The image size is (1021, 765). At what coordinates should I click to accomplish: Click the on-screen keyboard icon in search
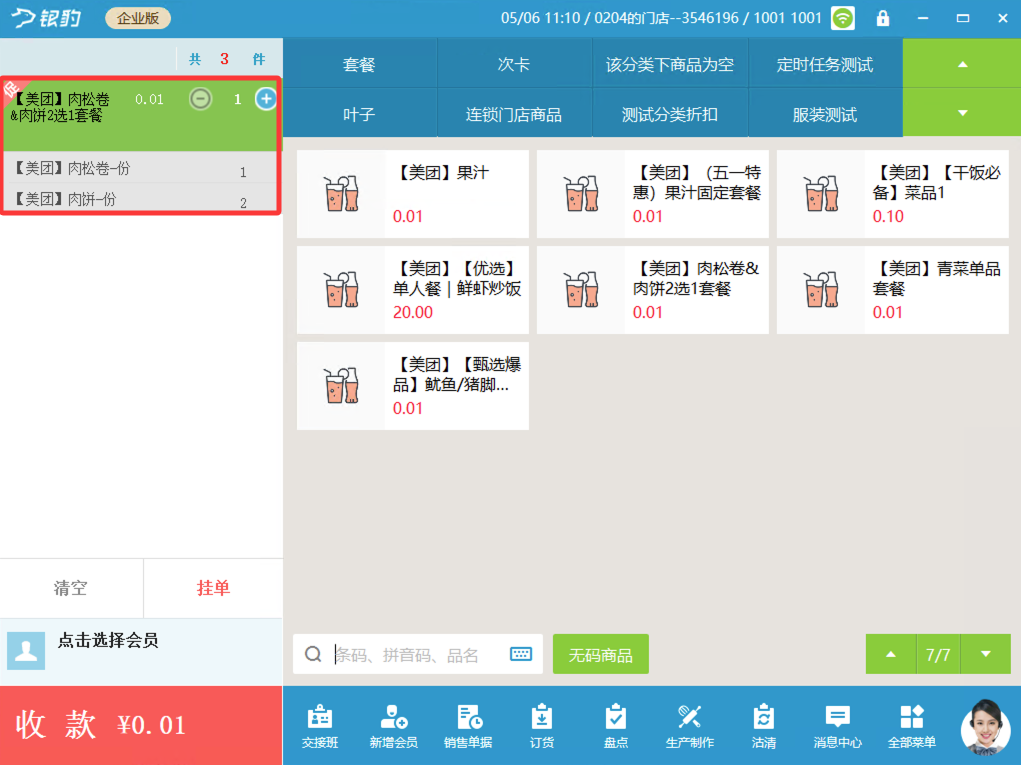pyautogui.click(x=521, y=654)
